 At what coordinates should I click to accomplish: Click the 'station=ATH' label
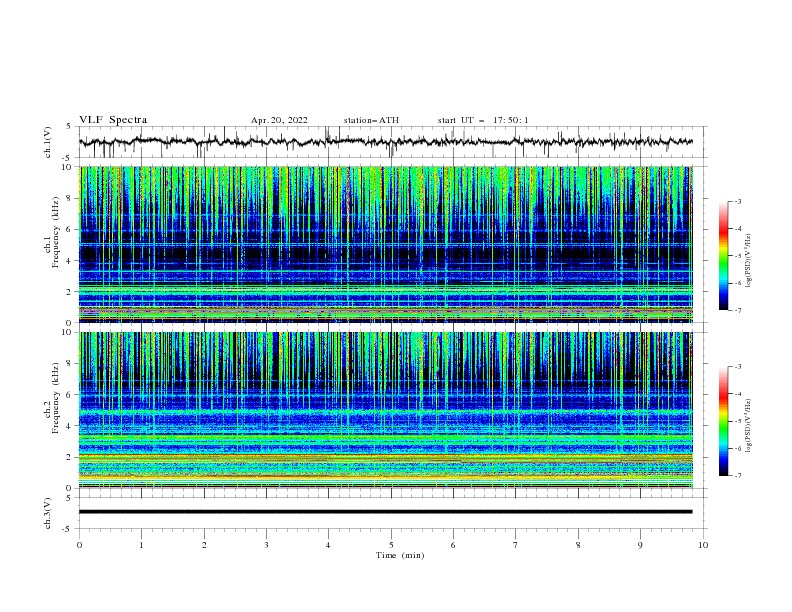[371, 120]
